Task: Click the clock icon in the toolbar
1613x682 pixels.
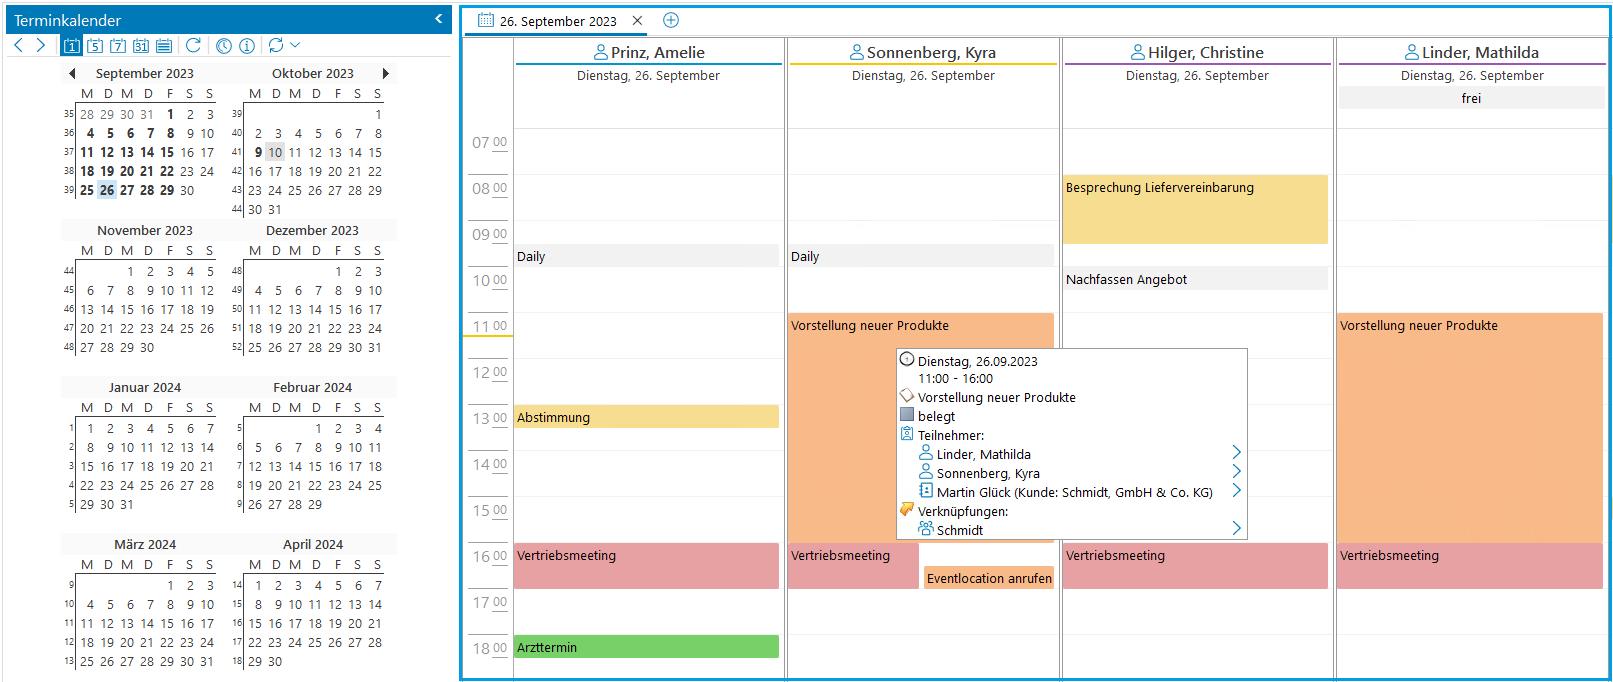Action: [224, 46]
